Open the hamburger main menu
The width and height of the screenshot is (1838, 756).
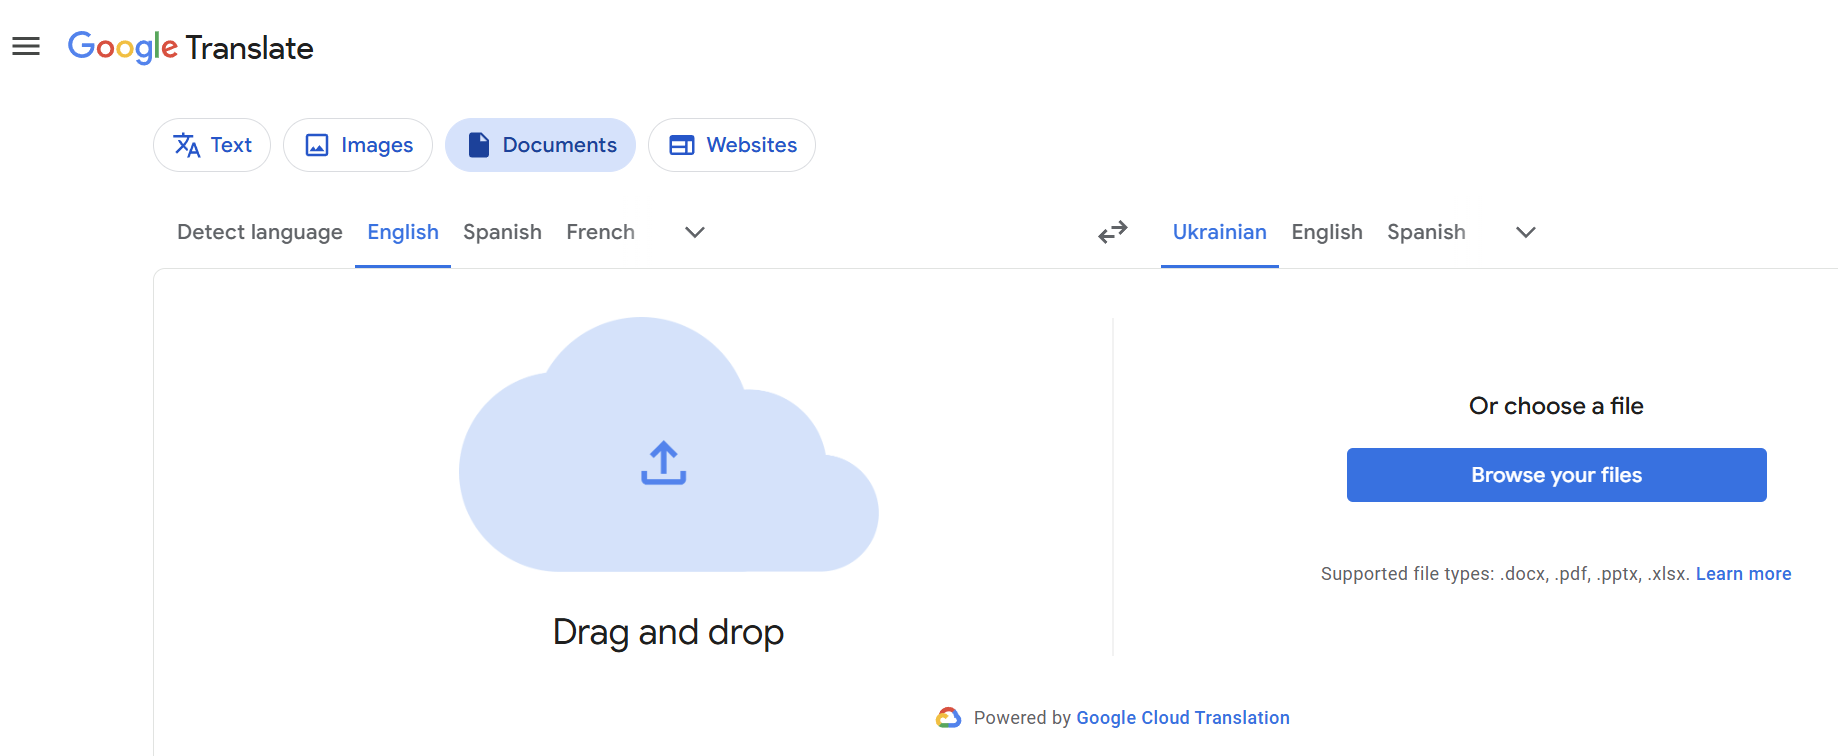(26, 46)
